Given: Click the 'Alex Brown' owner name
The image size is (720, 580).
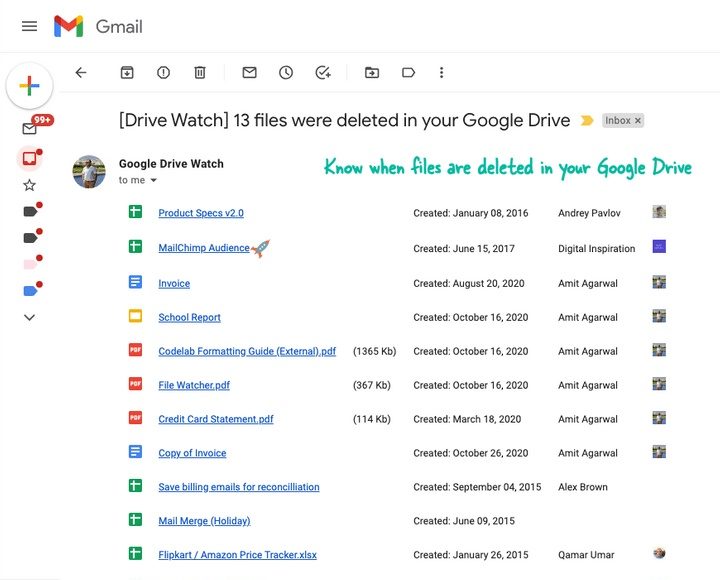Looking at the screenshot, I should [x=583, y=487].
